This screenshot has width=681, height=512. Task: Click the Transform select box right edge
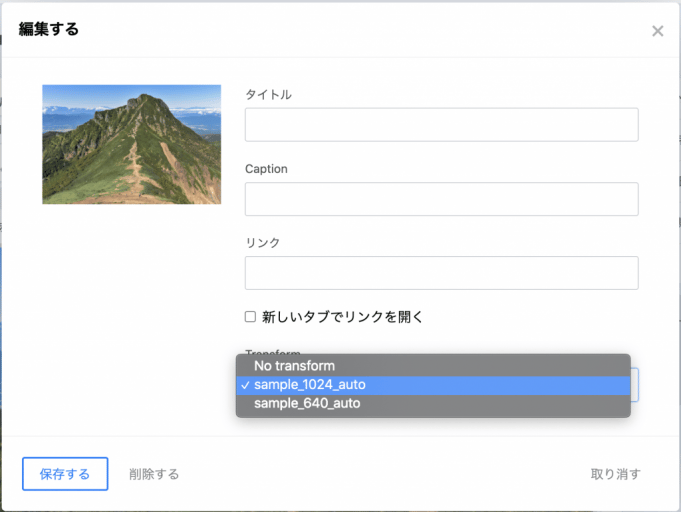pyautogui.click(x=634, y=385)
